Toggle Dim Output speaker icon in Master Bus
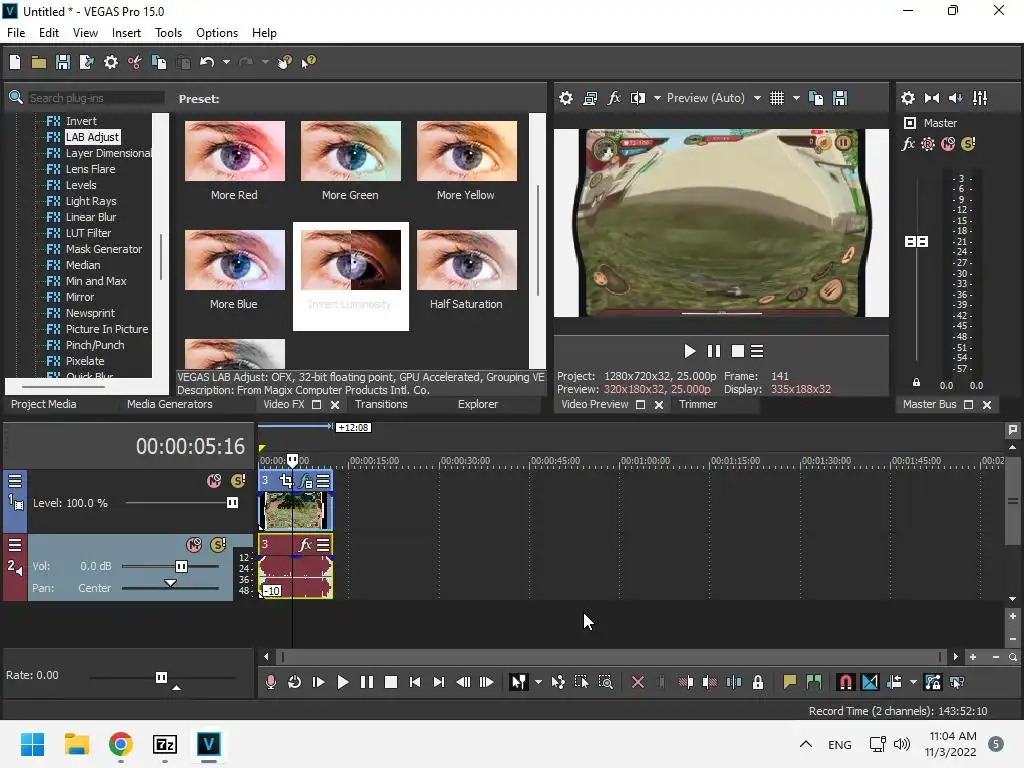 (955, 98)
